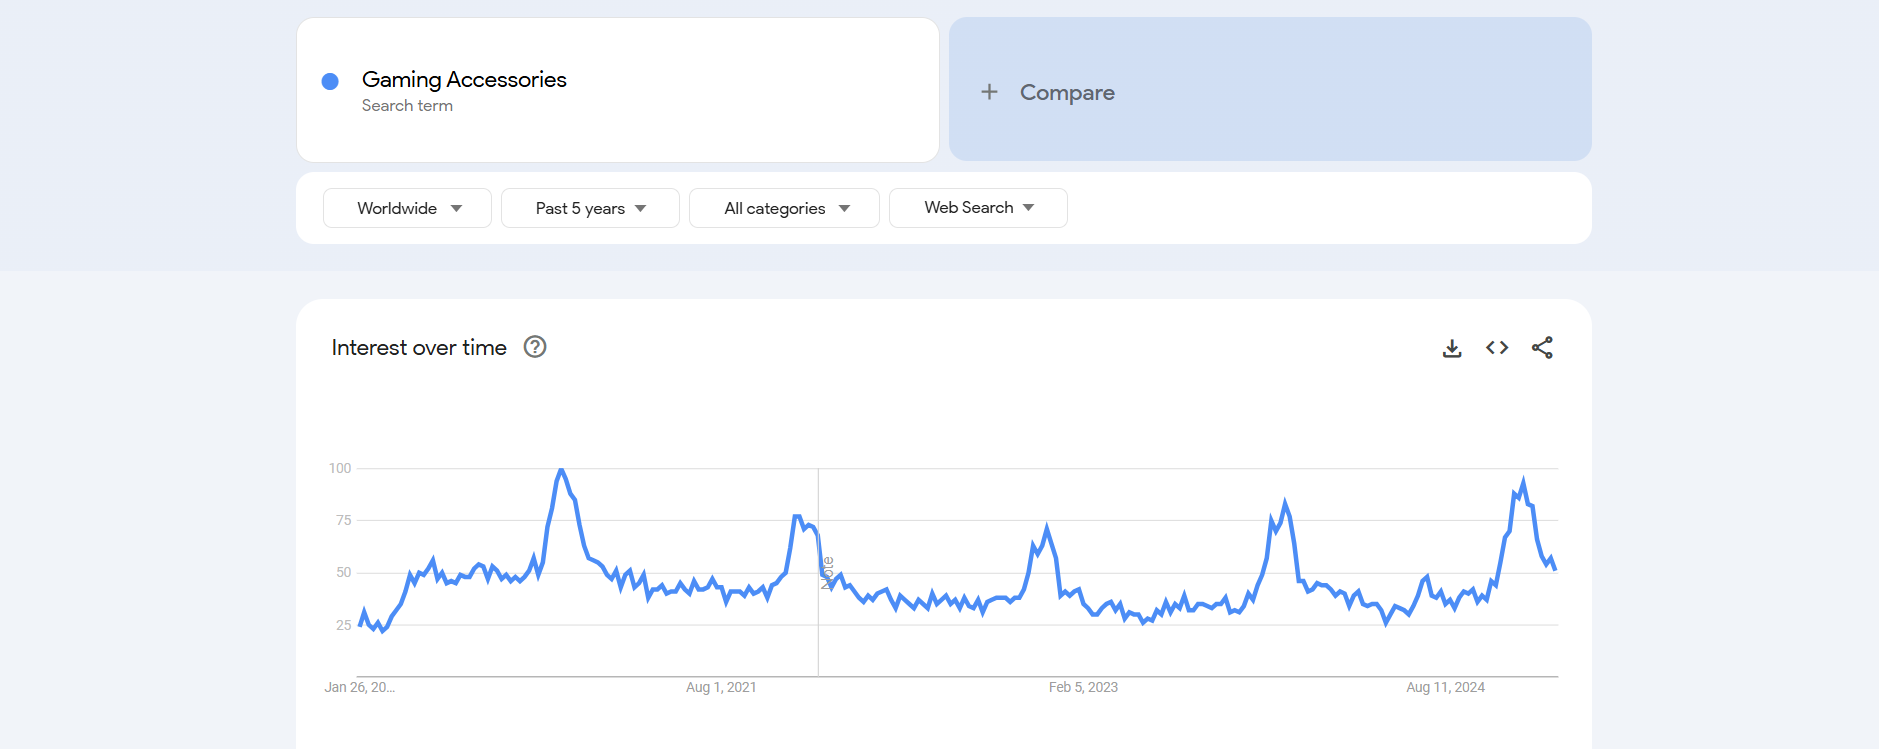Open the Web Search type dropdown
This screenshot has height=749, width=1879.
click(978, 208)
